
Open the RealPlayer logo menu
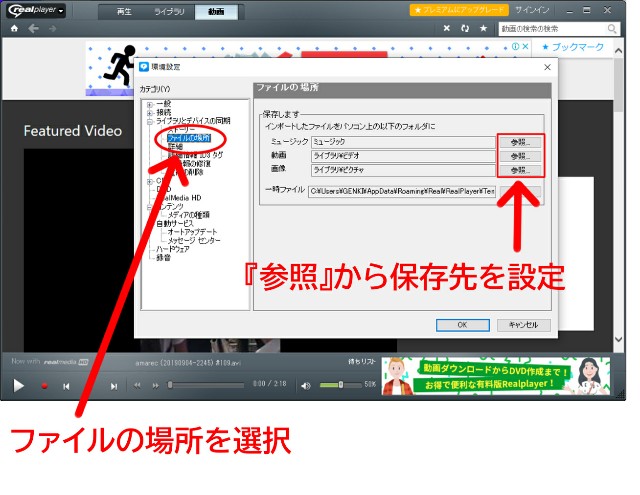click(x=36, y=10)
